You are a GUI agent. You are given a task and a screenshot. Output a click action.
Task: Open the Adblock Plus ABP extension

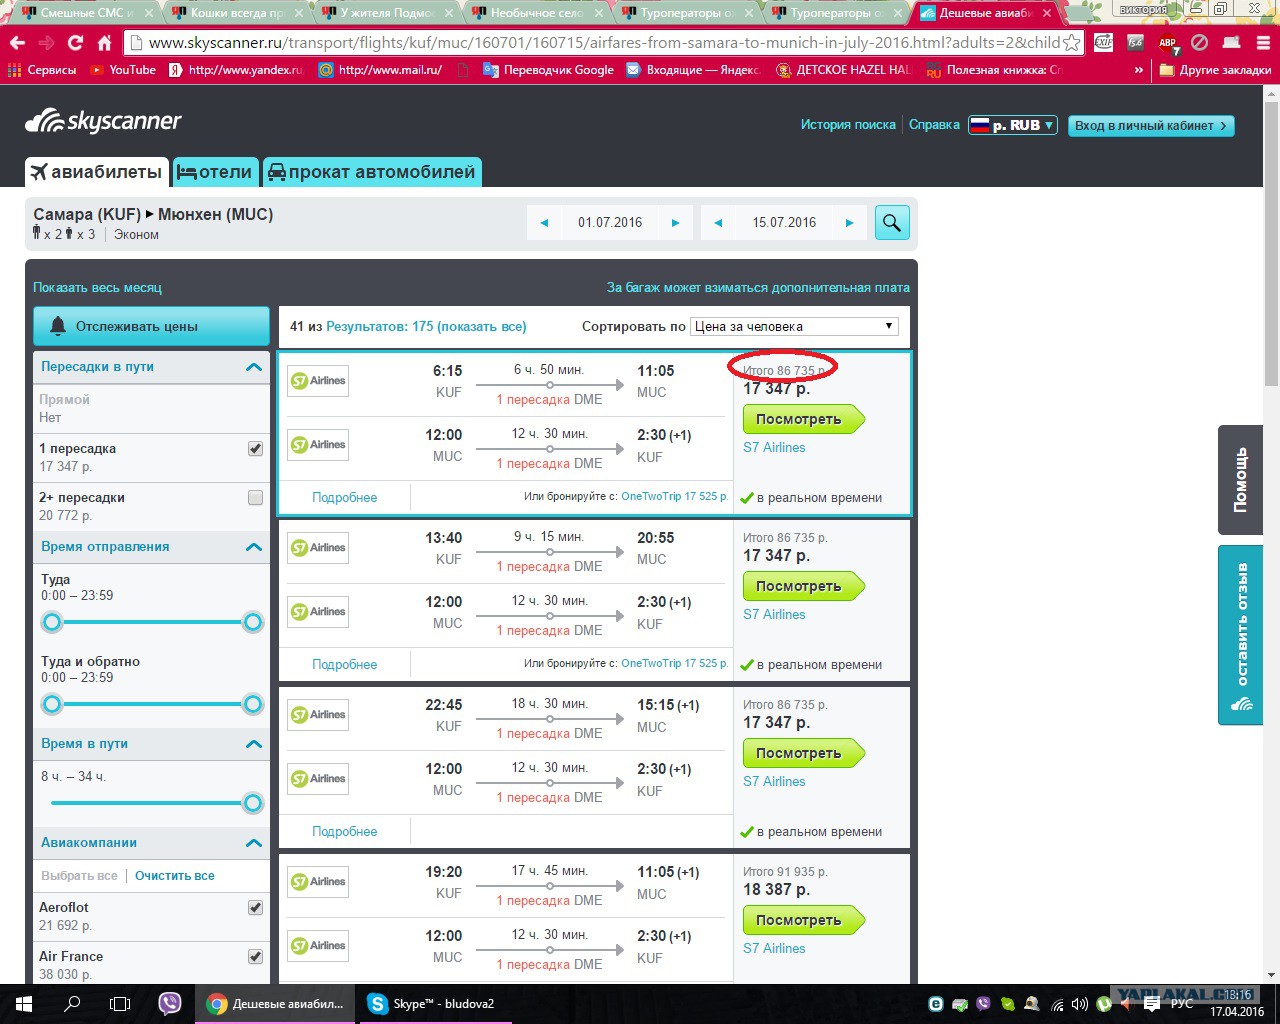1167,43
